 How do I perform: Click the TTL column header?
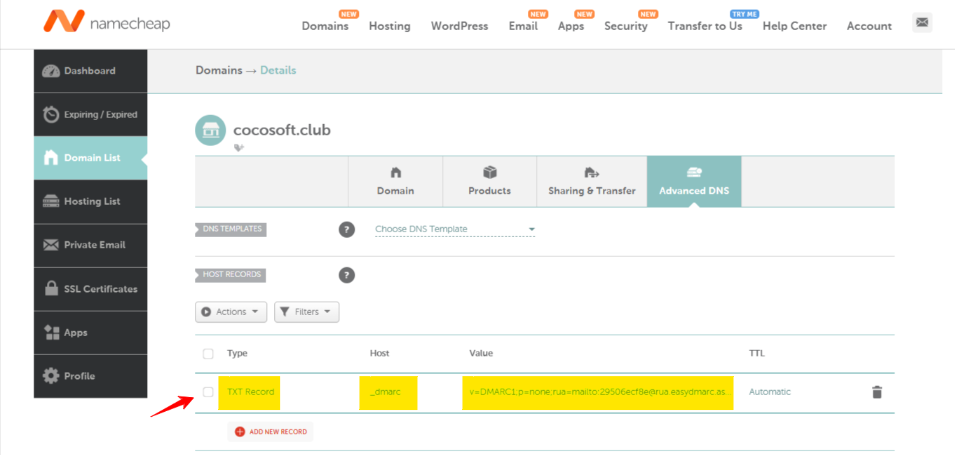pyautogui.click(x=757, y=353)
